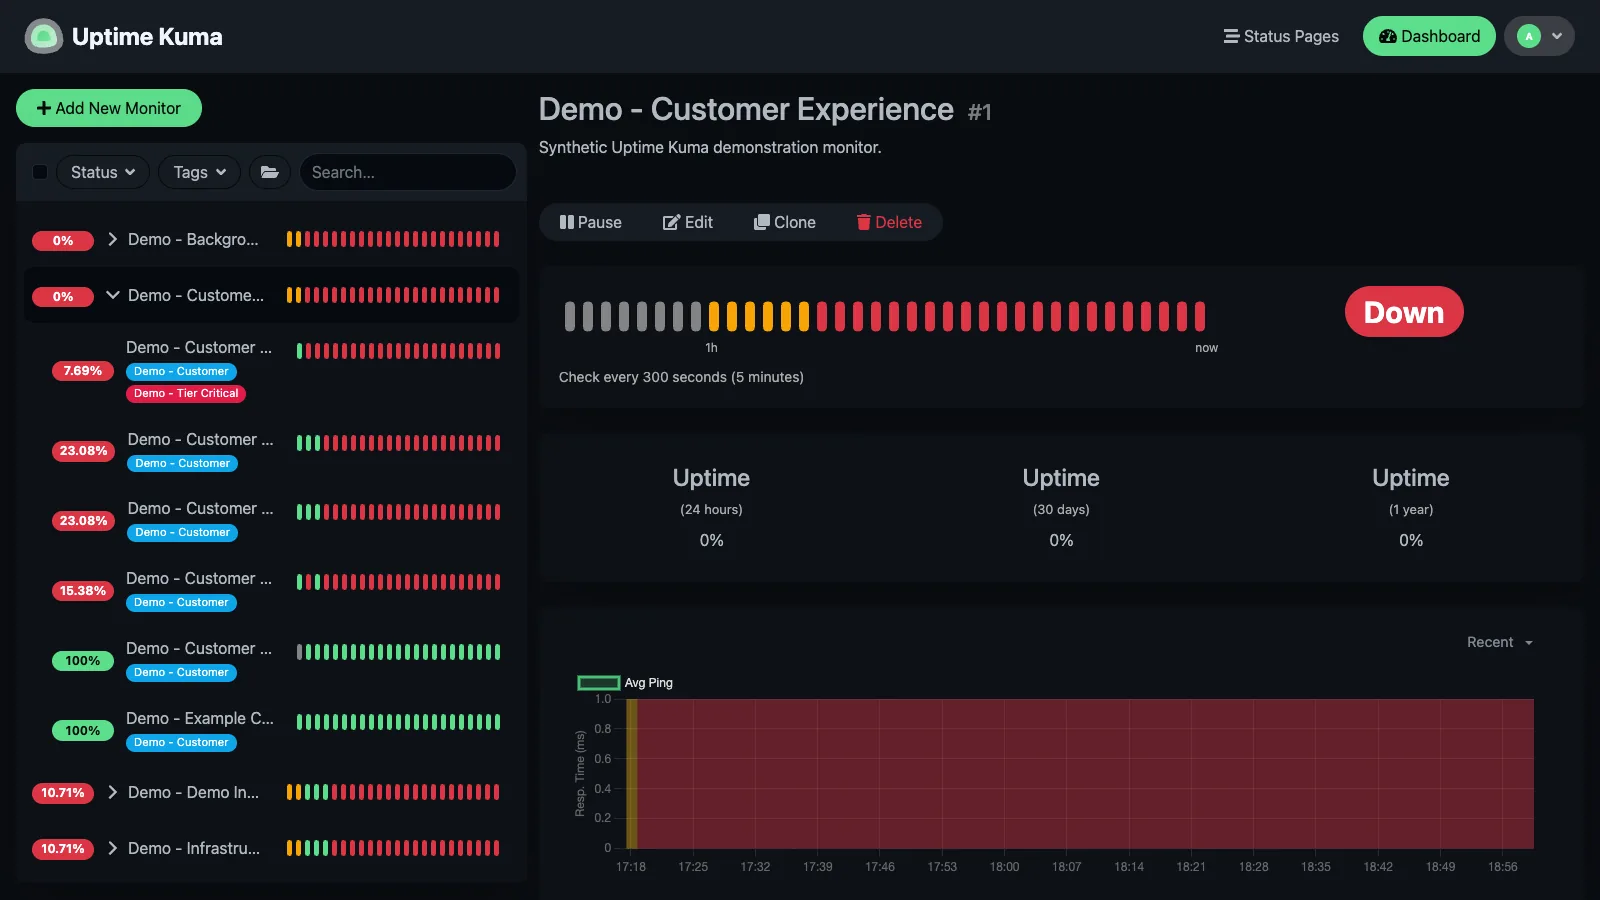Open Status Pages from header
The width and height of the screenshot is (1600, 900).
1281,37
